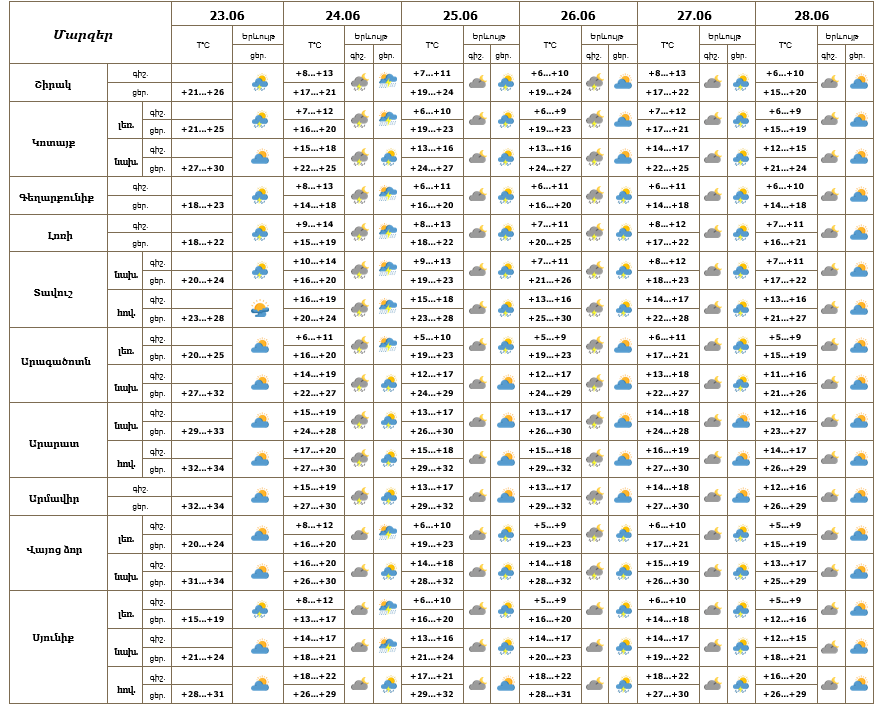Viewport: 880px width, 707px height.
Task: Click the Տավուշ հով. hazy sun icon for 23.06
Action: (259, 309)
